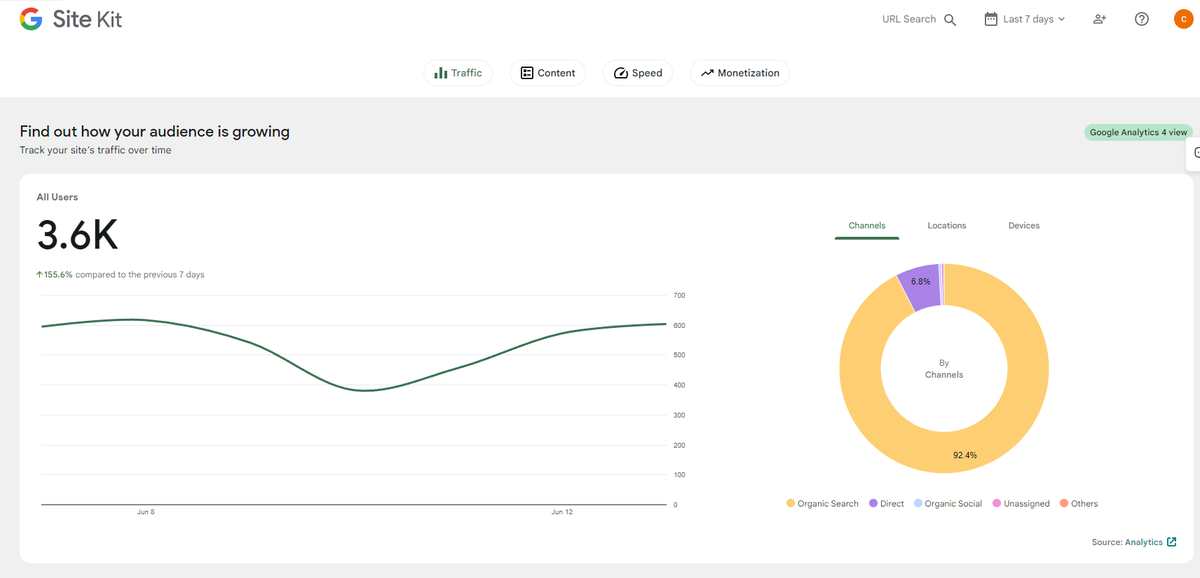1200x578 pixels.
Task: Click the heading about audience growing
Action: pos(155,132)
